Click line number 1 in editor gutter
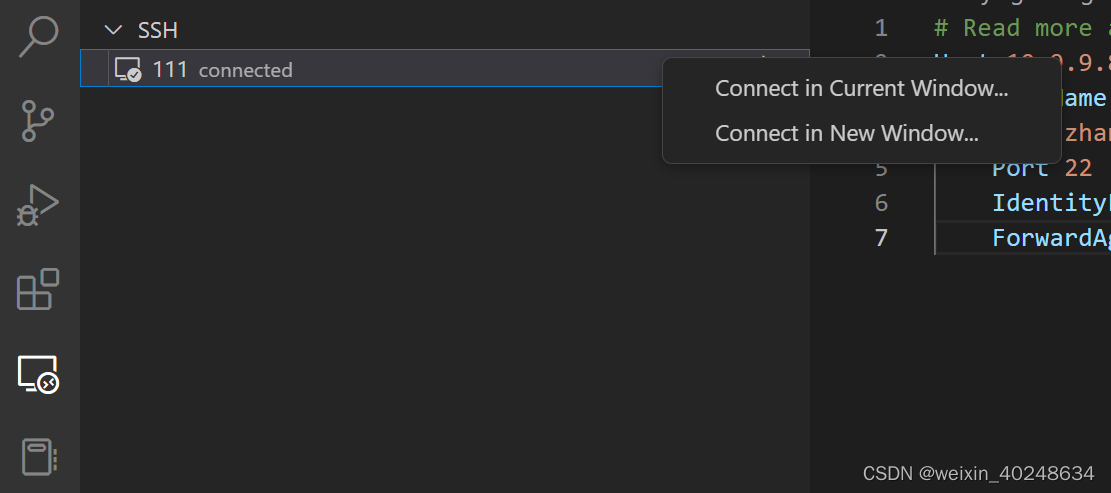Screen dimensions: 1111x493 point(880,27)
